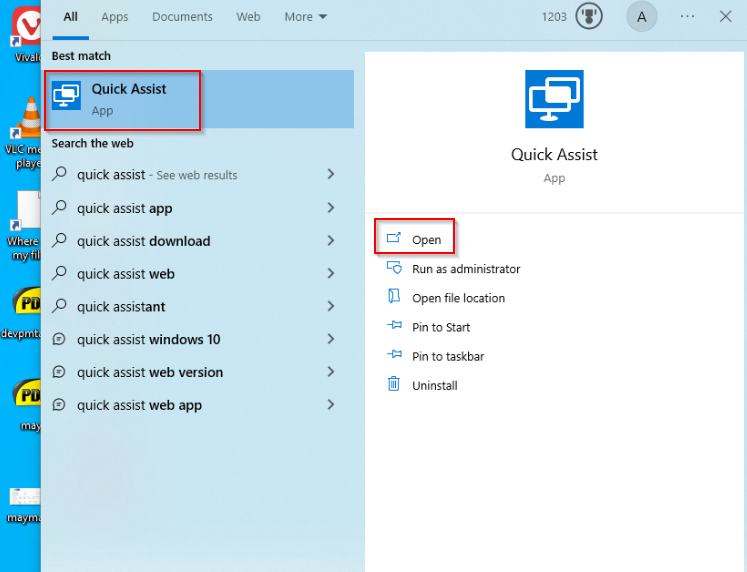
Task: Click the chat icon beside 'quick assist web app'
Action: tap(59, 405)
